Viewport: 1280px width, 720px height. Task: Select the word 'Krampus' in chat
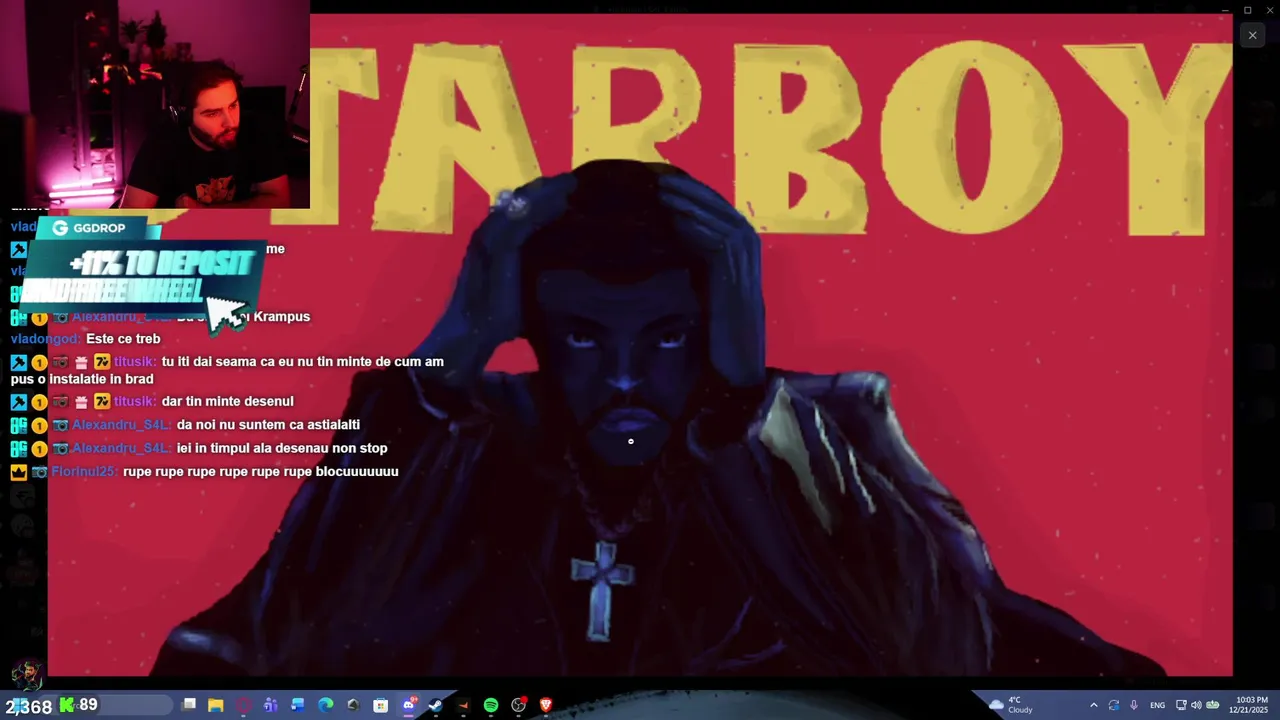tap(282, 316)
